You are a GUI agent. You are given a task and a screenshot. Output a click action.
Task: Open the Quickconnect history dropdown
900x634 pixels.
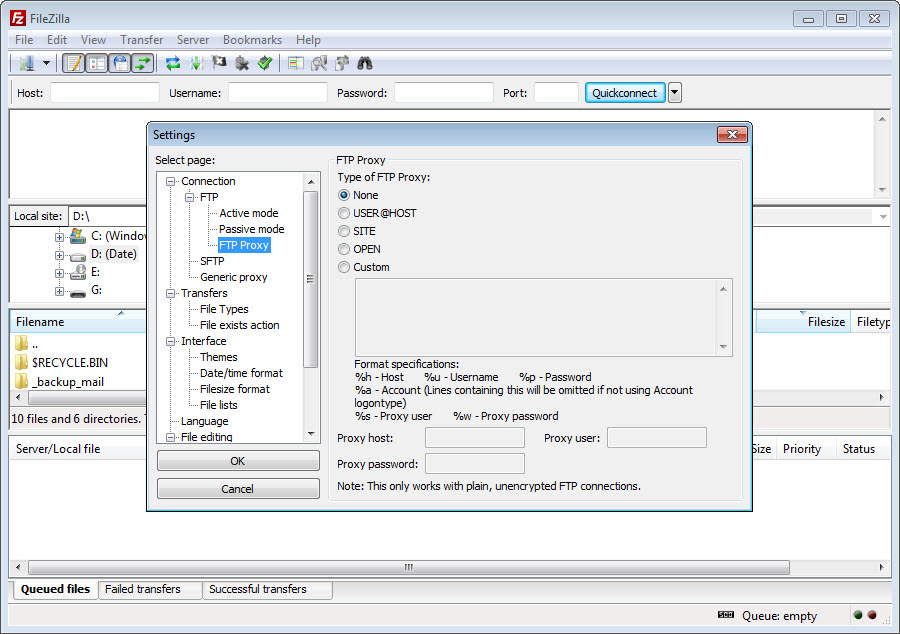click(x=675, y=92)
